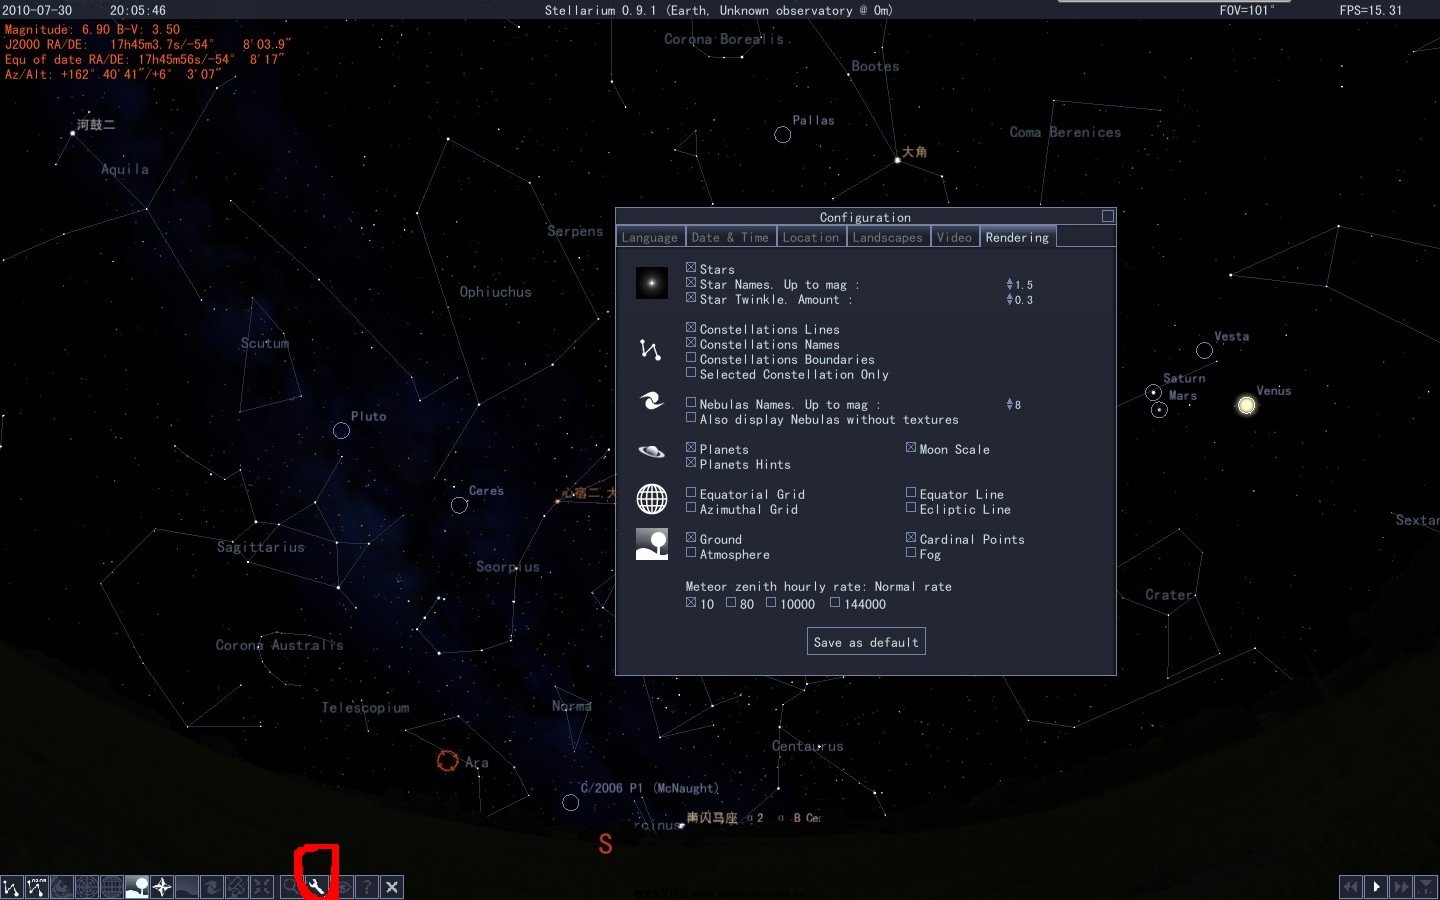Screen dimensions: 1440x900
Task: Switch equatorial/azimuthal mount toolbar icon
Action: (237, 887)
